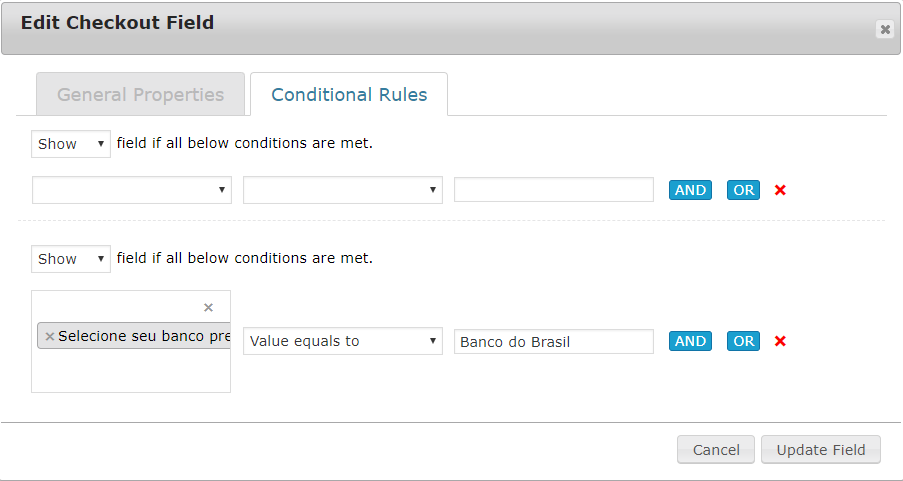Click the 'Banco do Brasil' value input
903x481 pixels.
pyautogui.click(x=554, y=342)
